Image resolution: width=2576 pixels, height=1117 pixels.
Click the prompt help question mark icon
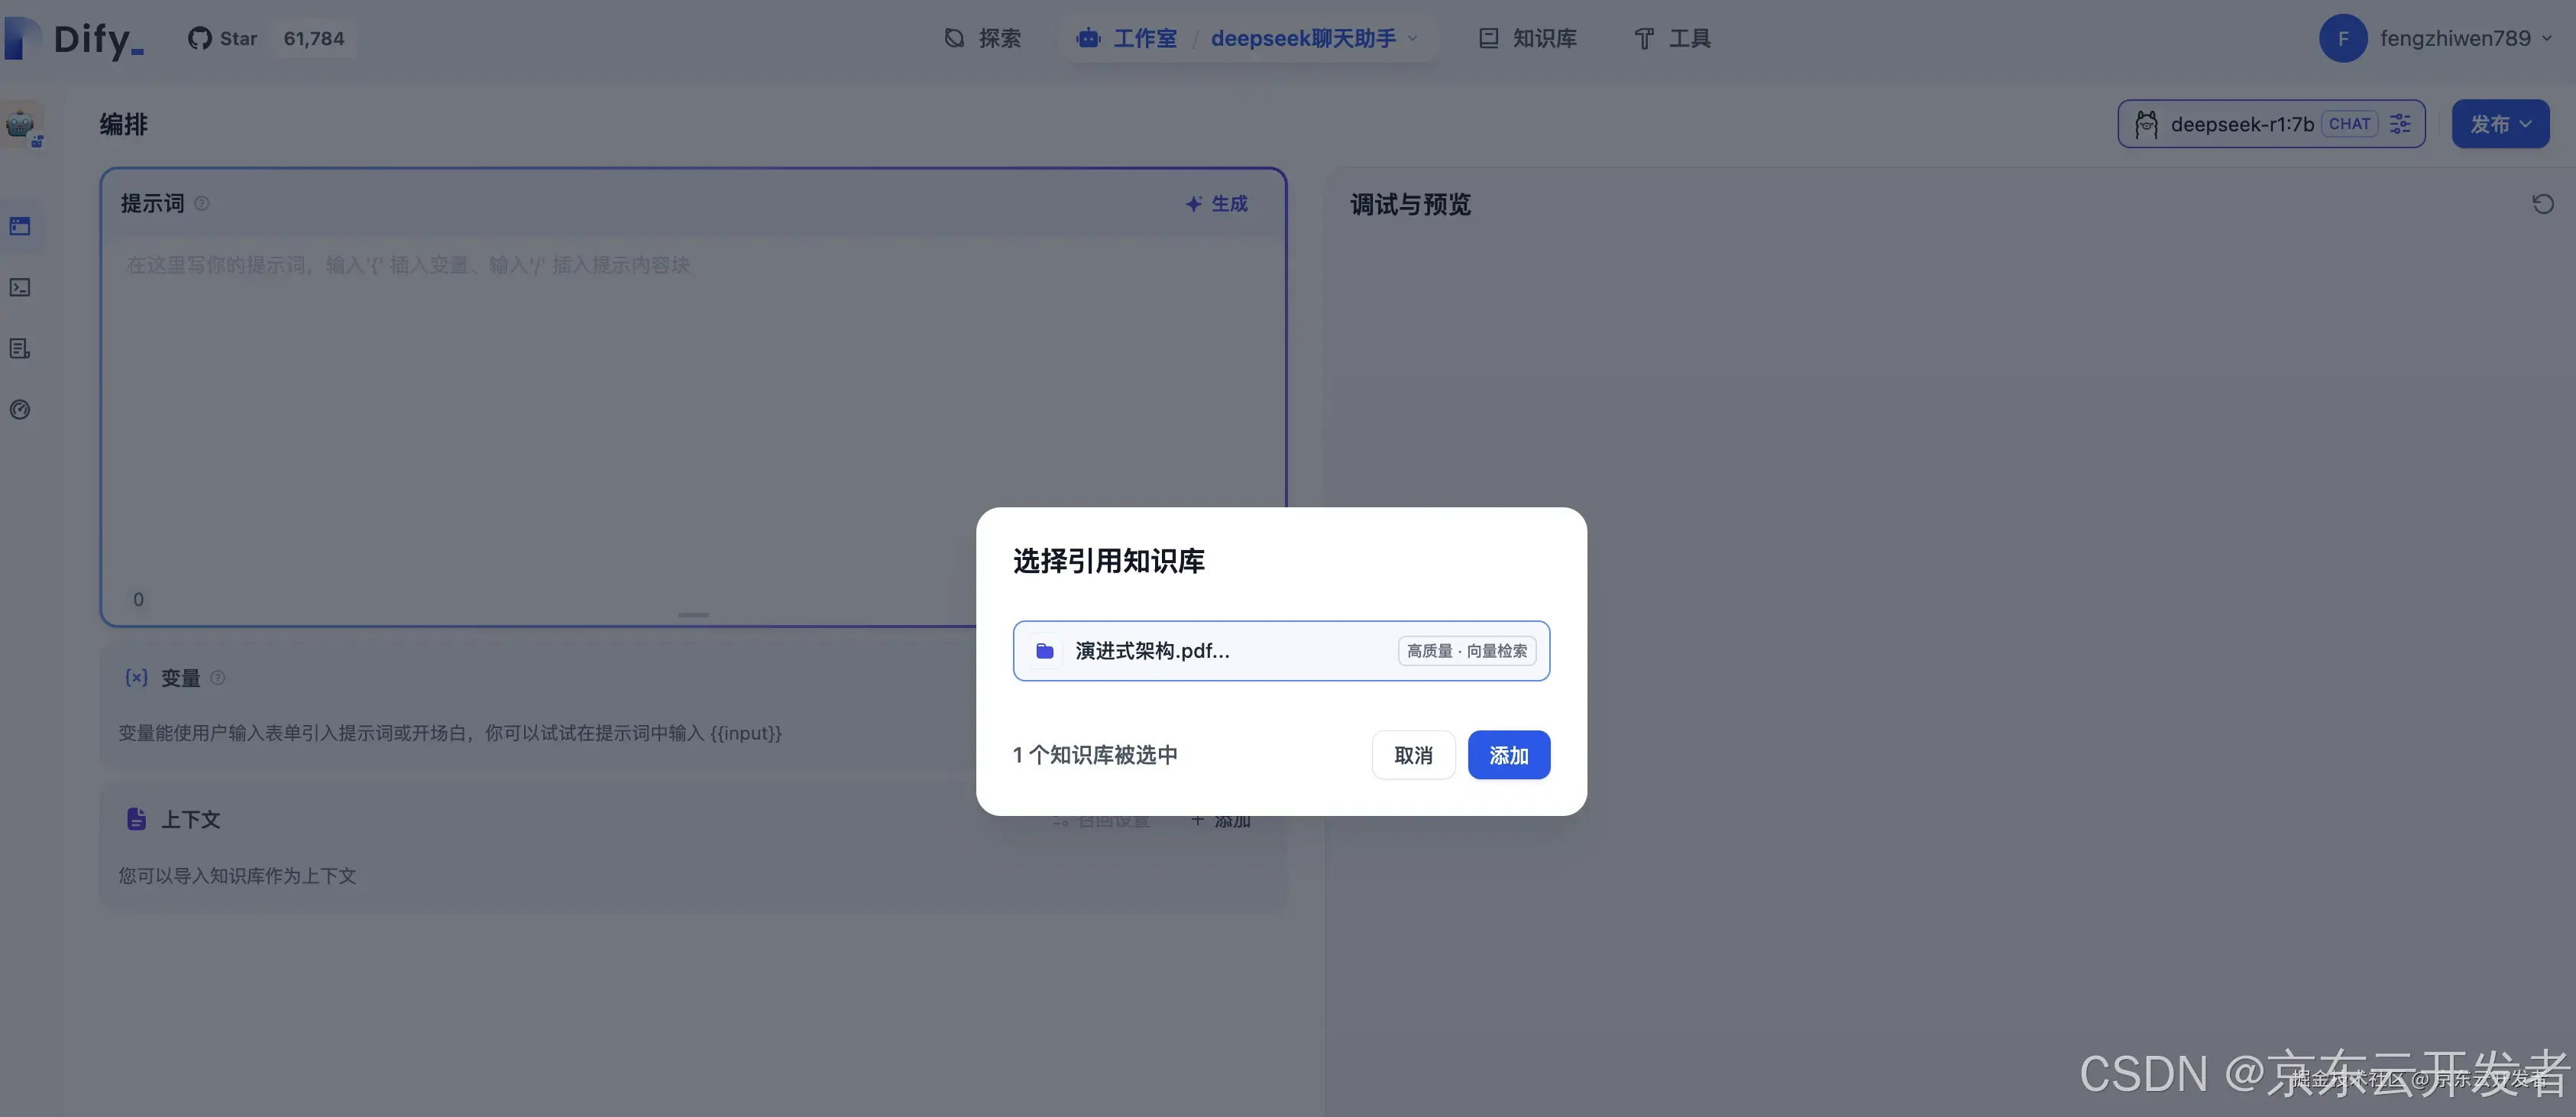(x=202, y=203)
